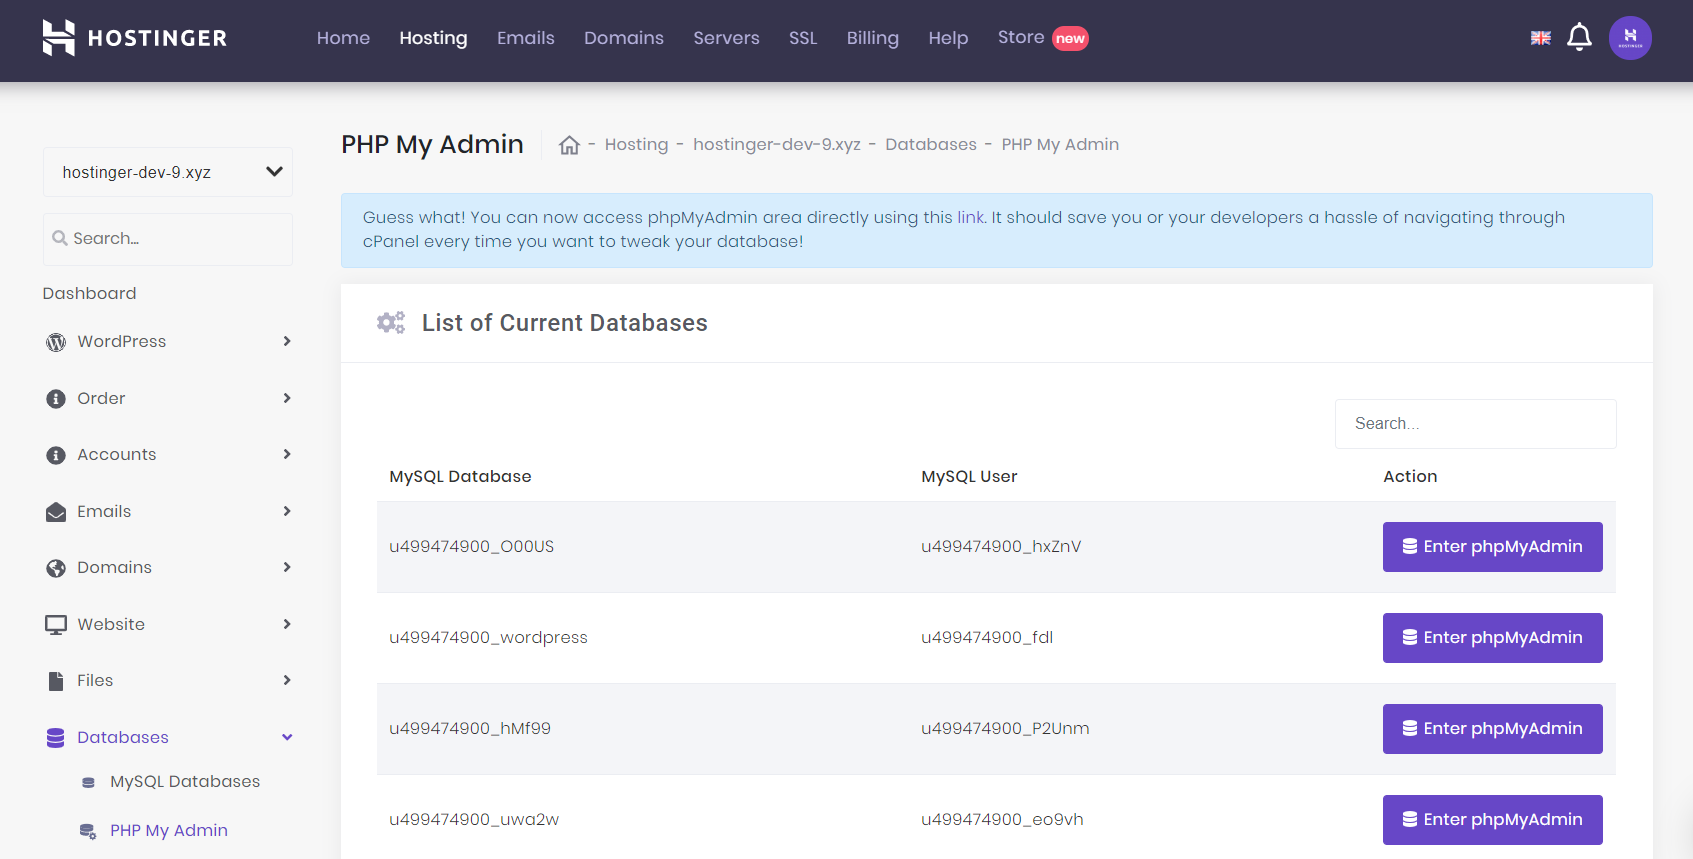Expand the Emails sidebar chevron

pos(287,511)
